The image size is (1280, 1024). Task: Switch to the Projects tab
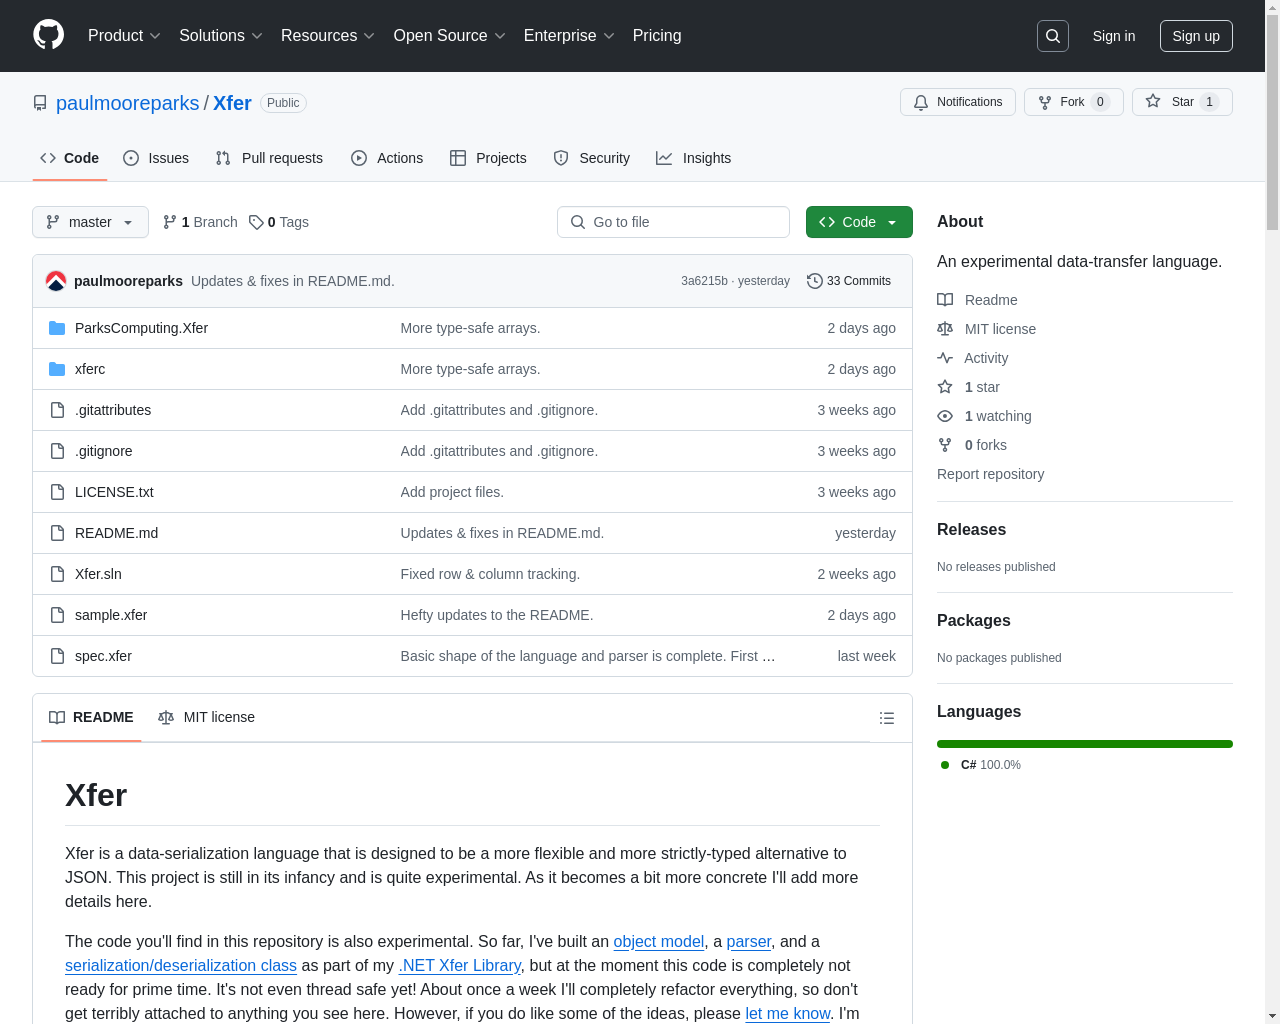(x=488, y=158)
